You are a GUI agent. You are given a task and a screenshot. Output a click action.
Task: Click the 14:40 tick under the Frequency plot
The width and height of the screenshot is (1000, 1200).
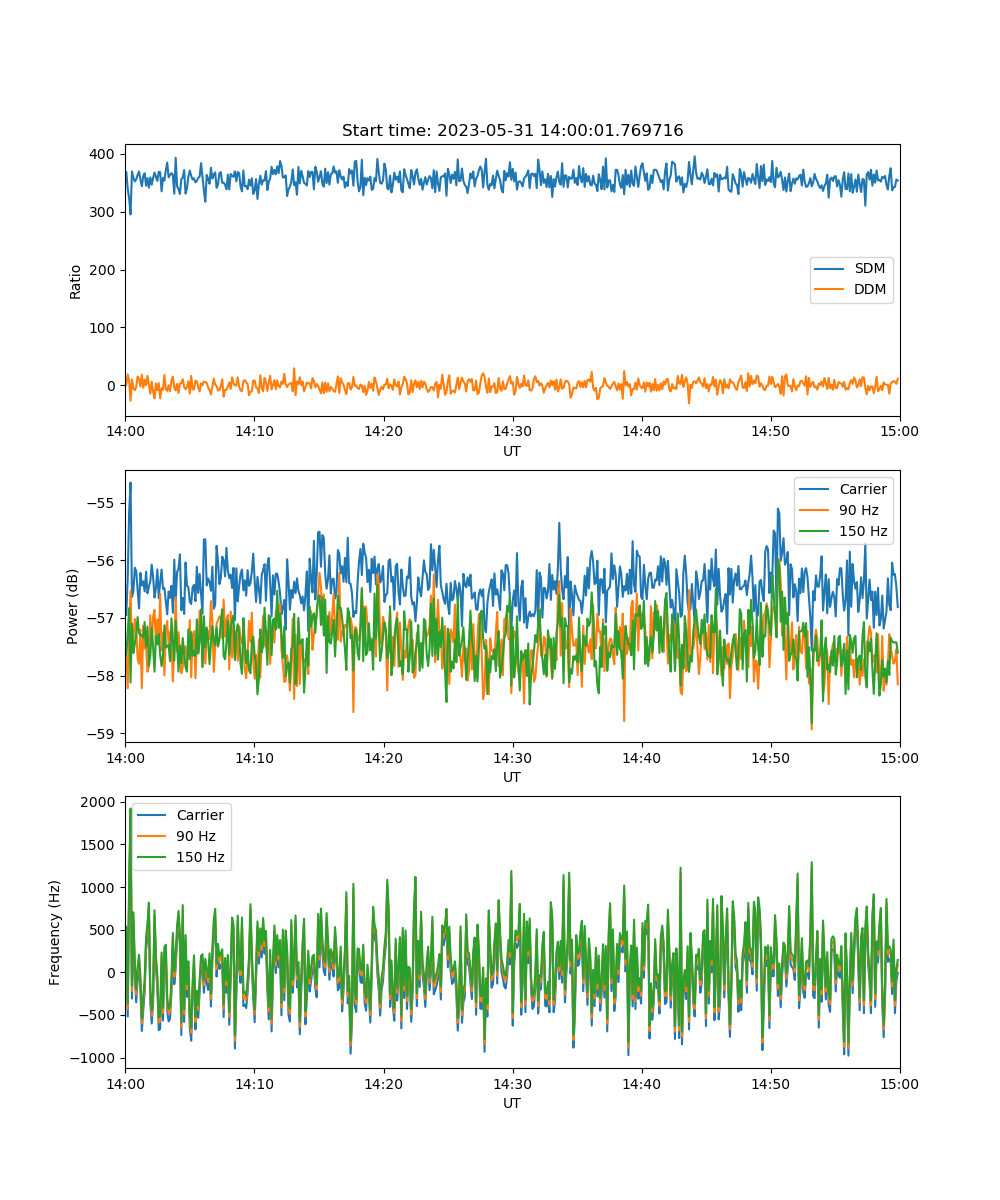(x=641, y=1083)
